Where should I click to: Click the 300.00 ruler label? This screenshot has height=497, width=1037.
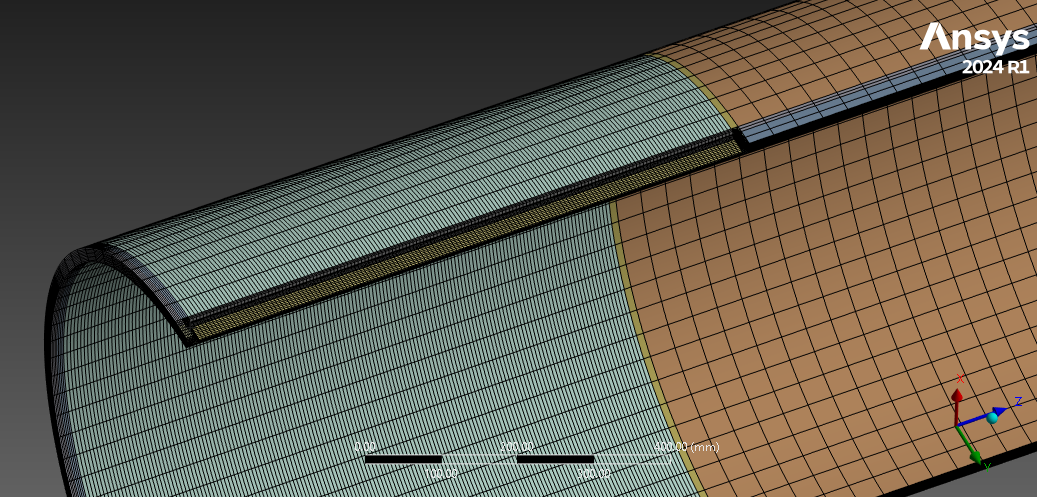(x=593, y=473)
